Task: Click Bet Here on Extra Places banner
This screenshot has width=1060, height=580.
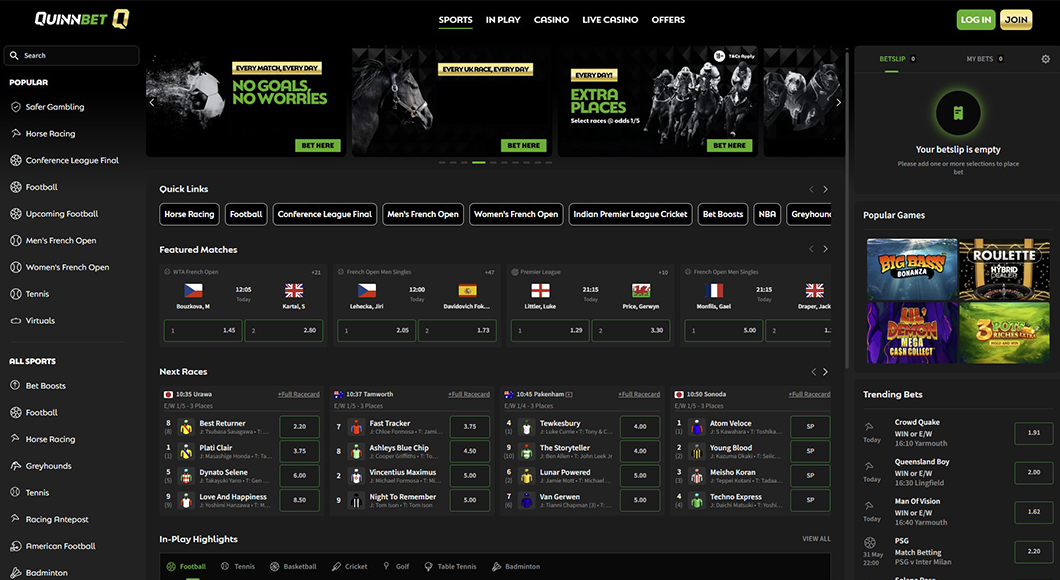Action: pyautogui.click(x=729, y=145)
